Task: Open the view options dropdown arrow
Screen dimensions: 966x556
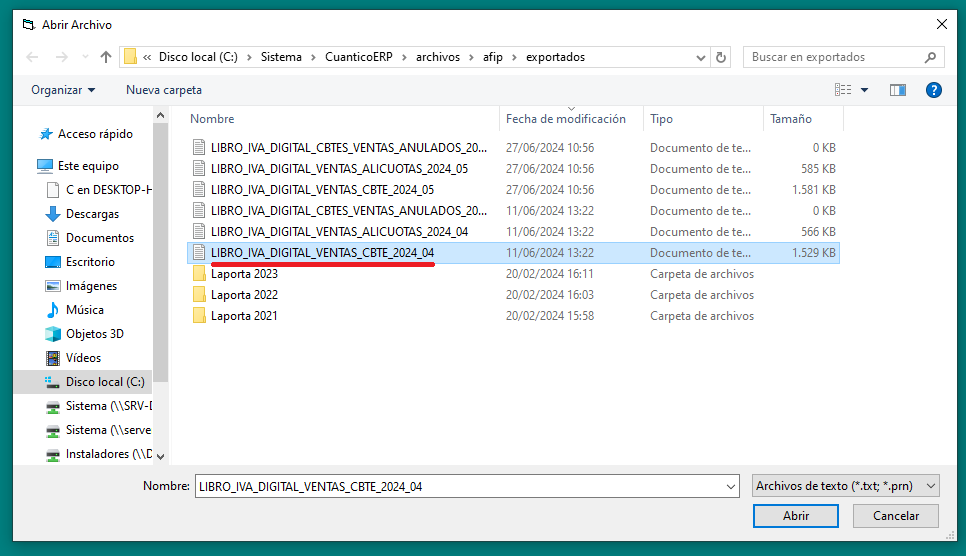Action: (865, 90)
